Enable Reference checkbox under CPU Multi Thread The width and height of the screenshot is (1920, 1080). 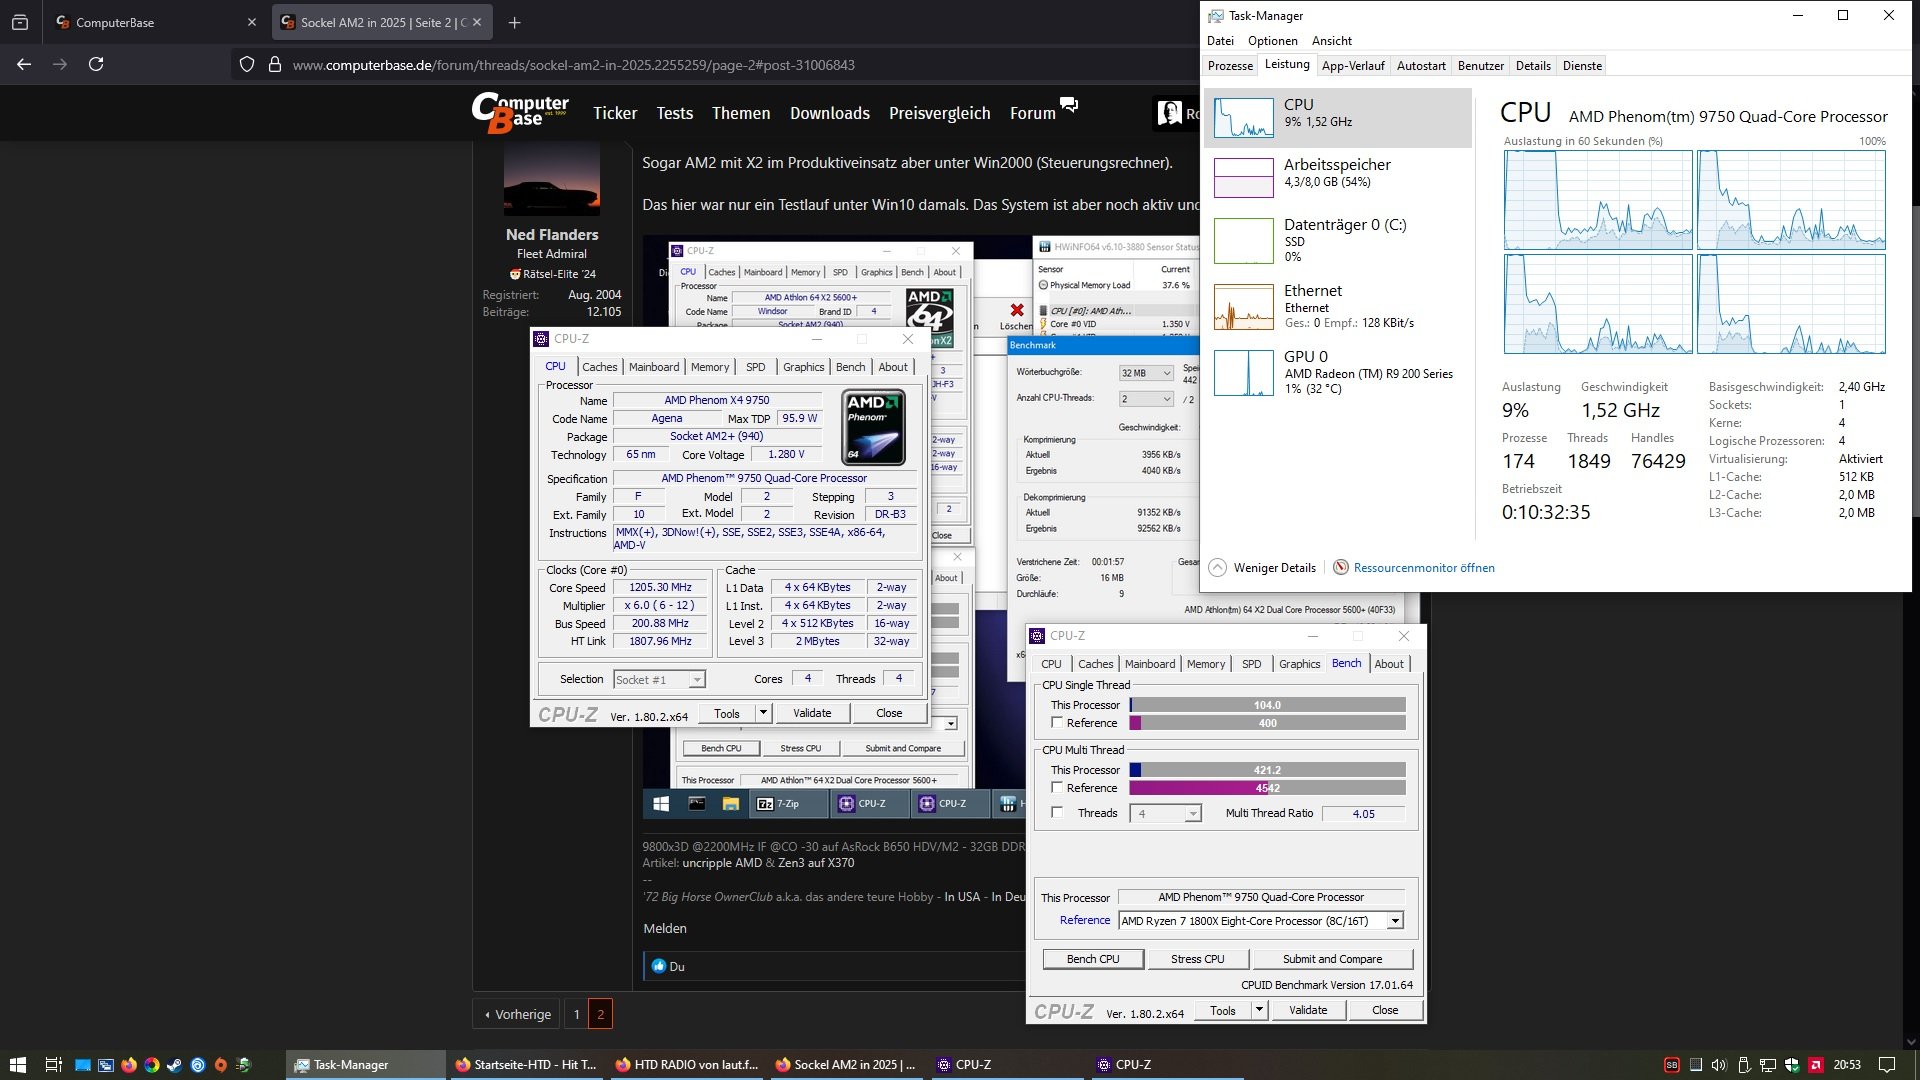[1057, 788]
